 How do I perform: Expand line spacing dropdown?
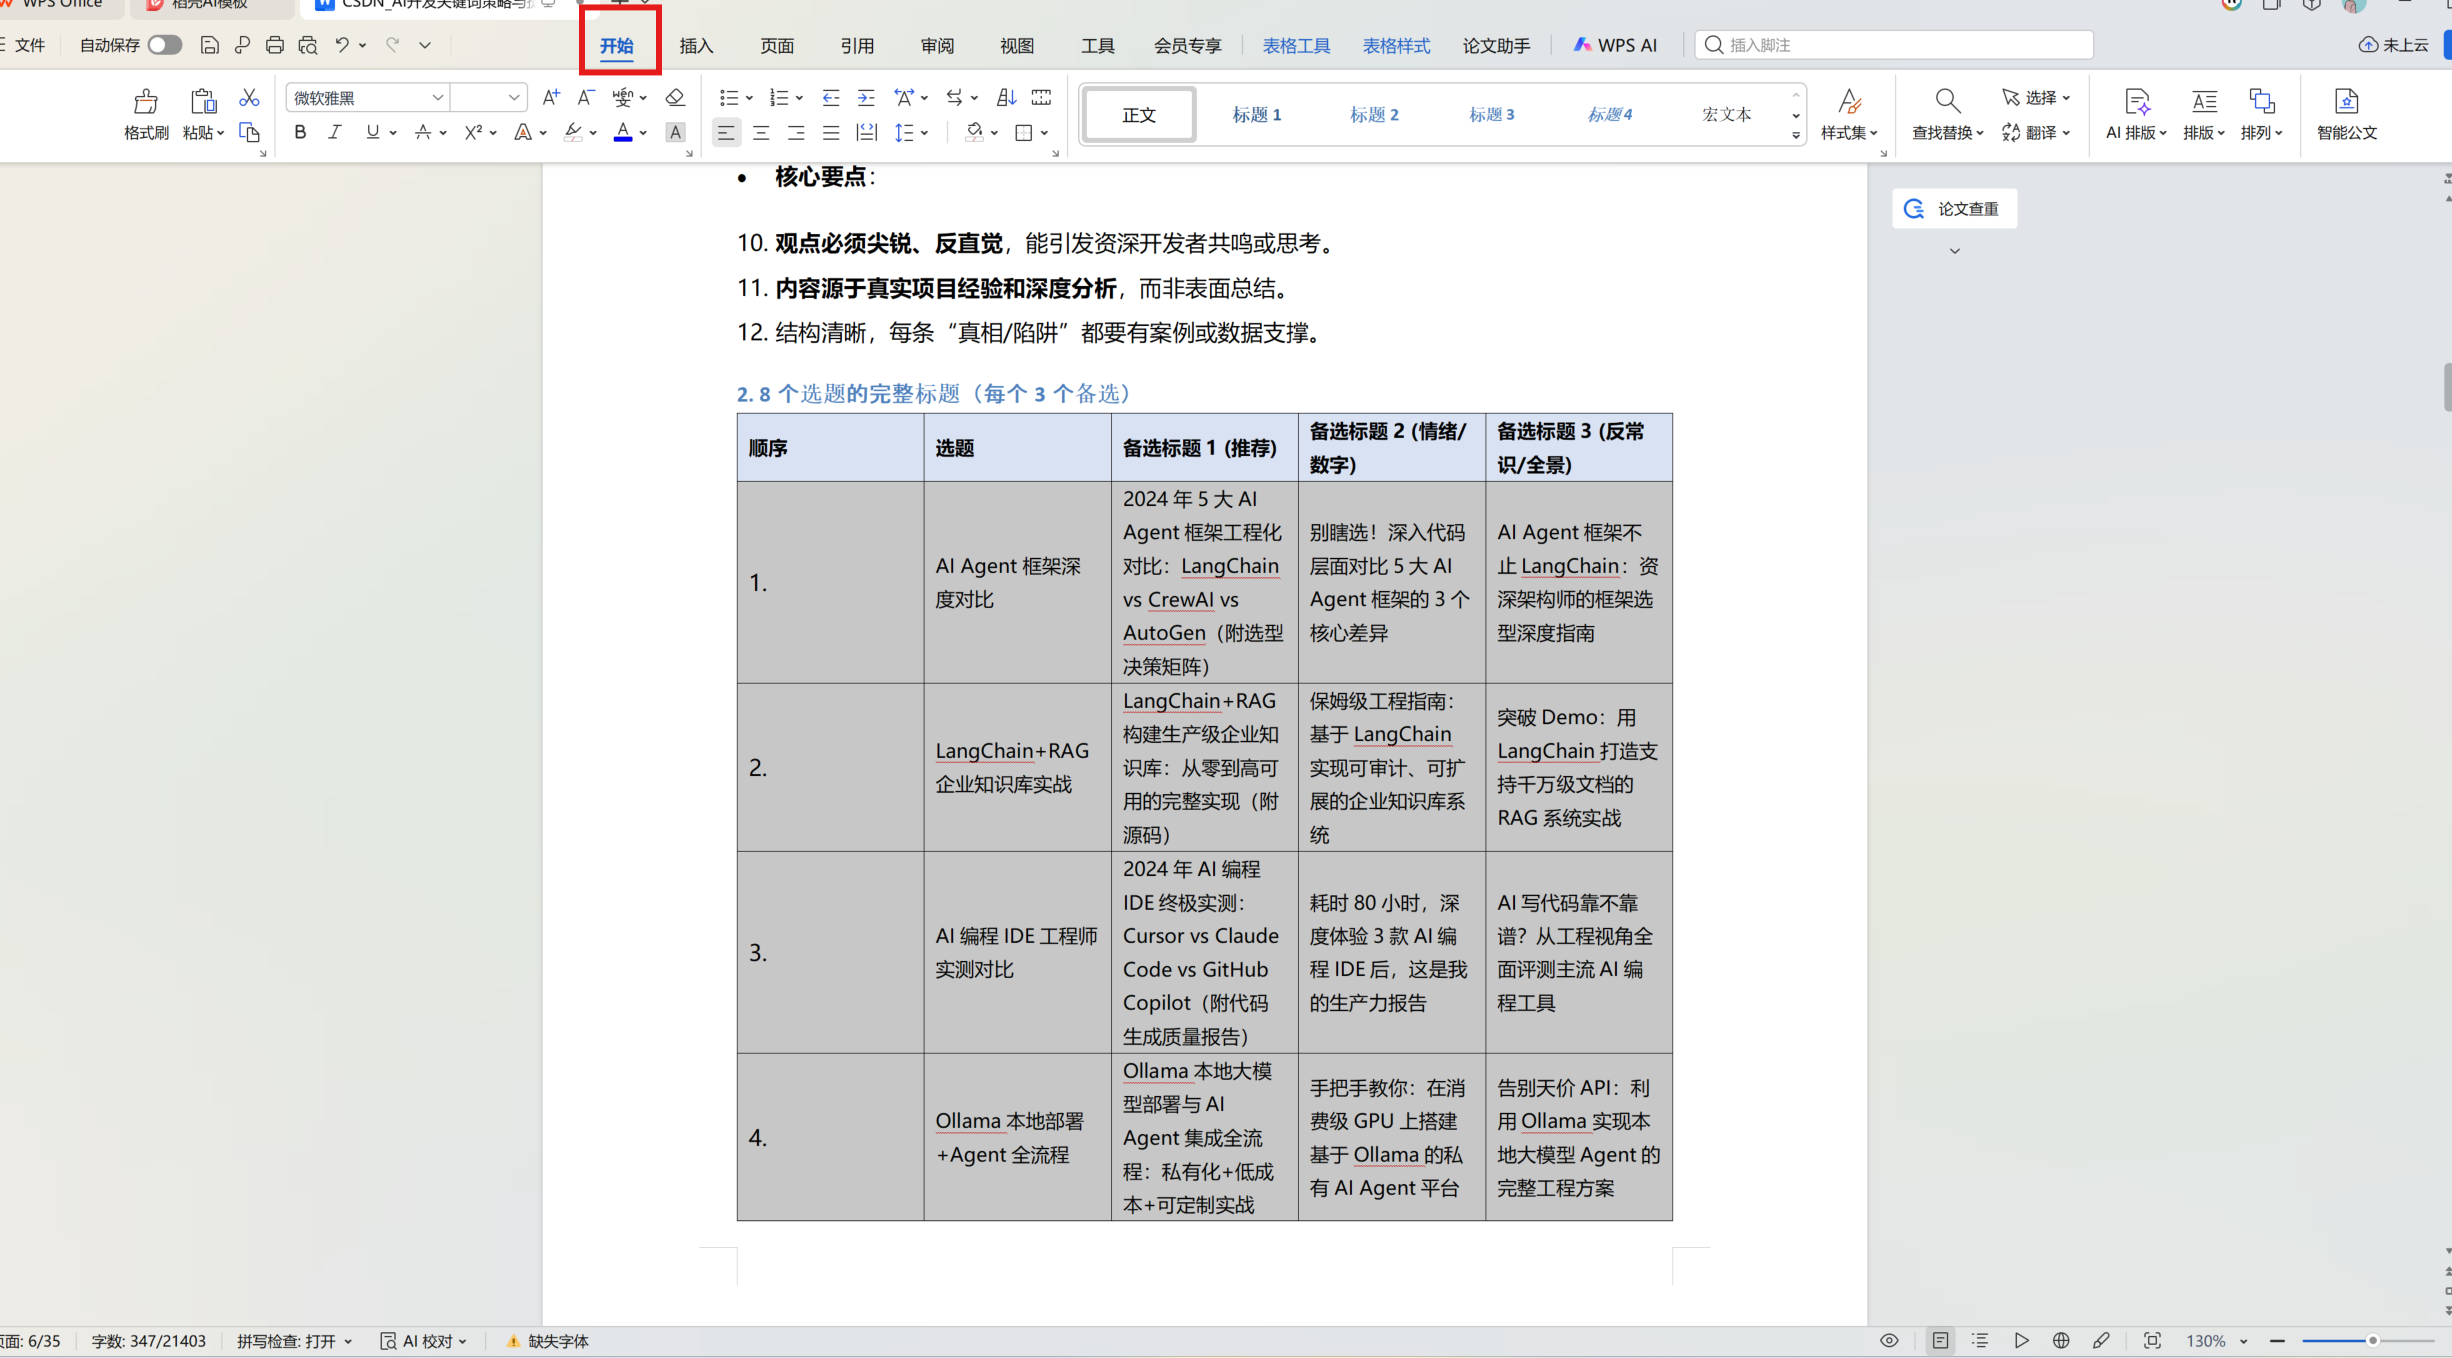(x=925, y=133)
